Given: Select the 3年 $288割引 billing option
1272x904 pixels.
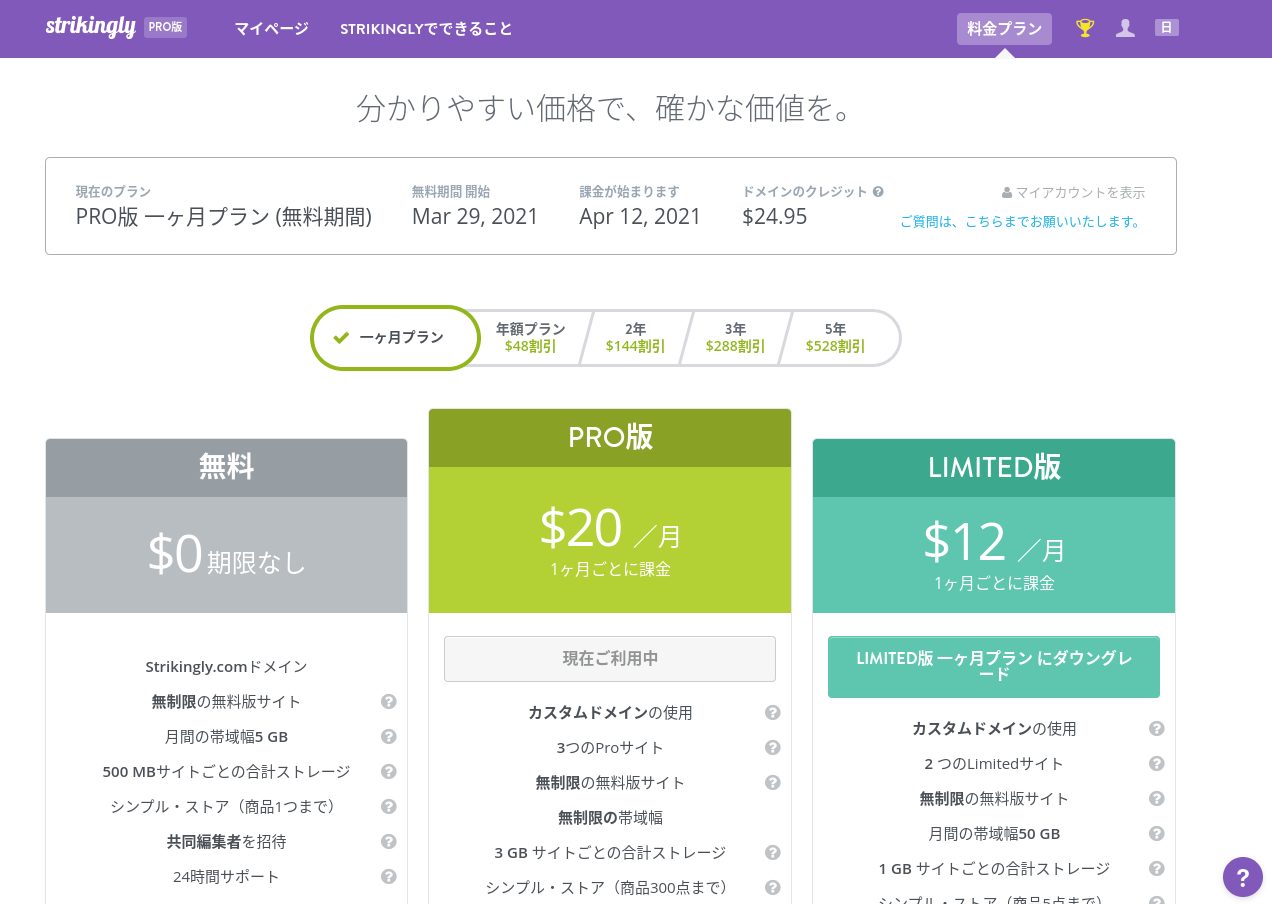Looking at the screenshot, I should coord(735,338).
